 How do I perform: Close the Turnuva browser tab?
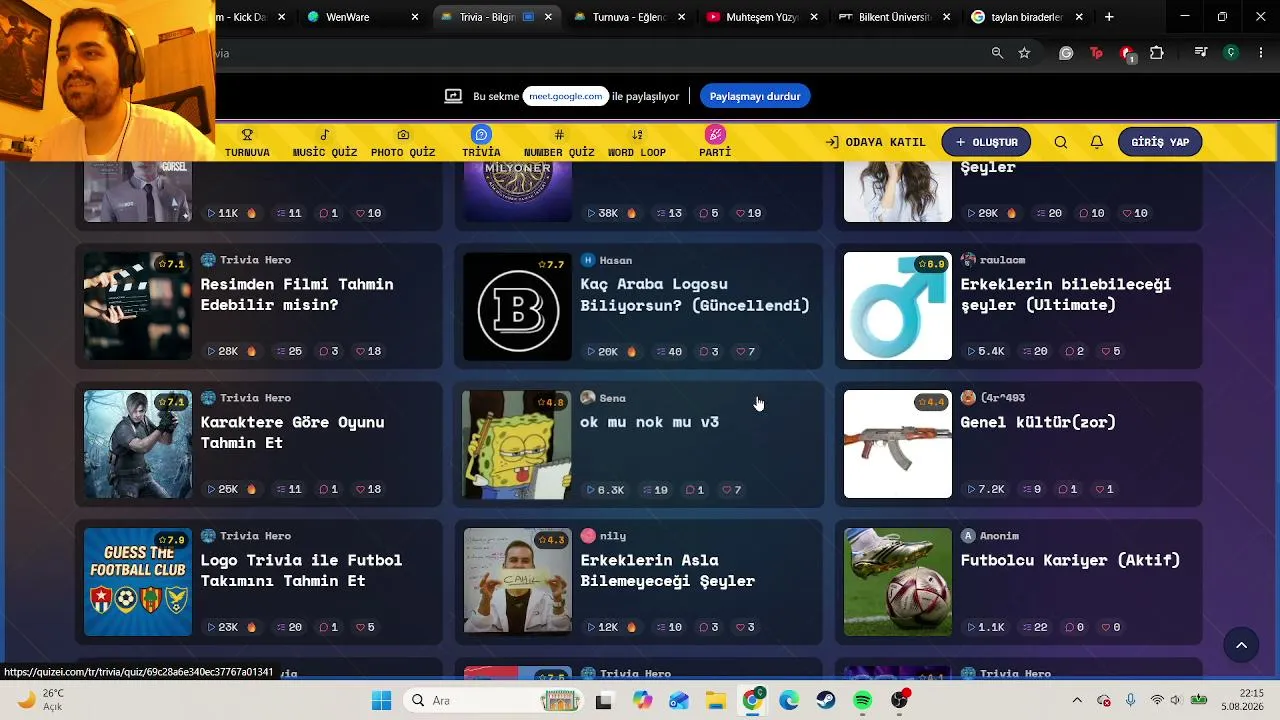681,17
